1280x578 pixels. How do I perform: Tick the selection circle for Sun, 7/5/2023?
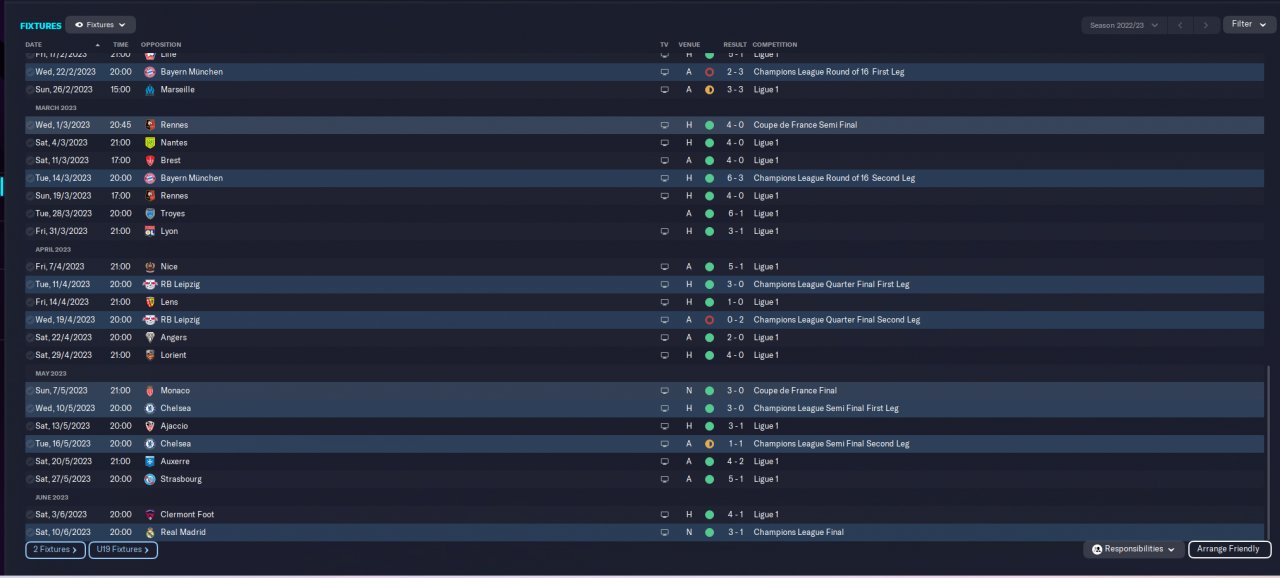pyautogui.click(x=30, y=391)
